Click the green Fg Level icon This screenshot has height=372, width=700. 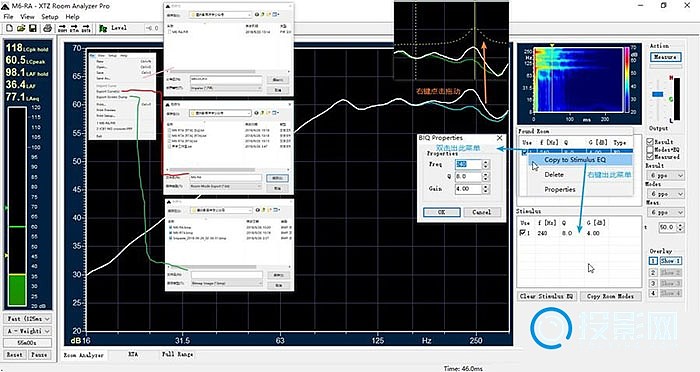[103, 28]
